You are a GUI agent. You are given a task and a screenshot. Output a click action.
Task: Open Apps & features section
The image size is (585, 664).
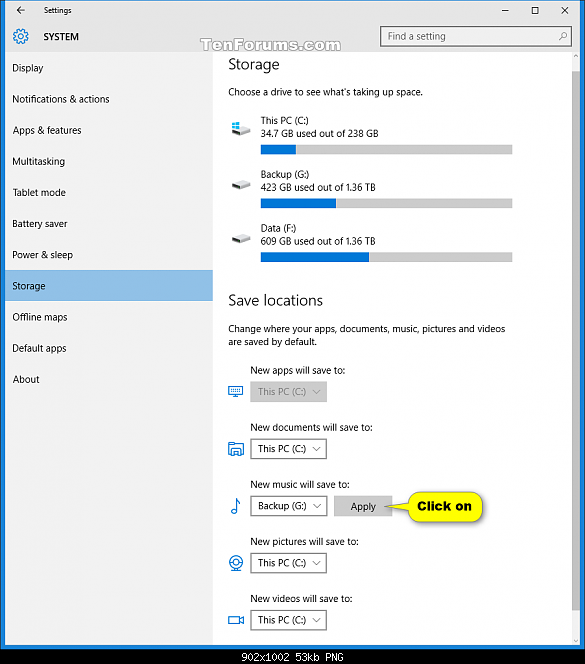(109, 130)
